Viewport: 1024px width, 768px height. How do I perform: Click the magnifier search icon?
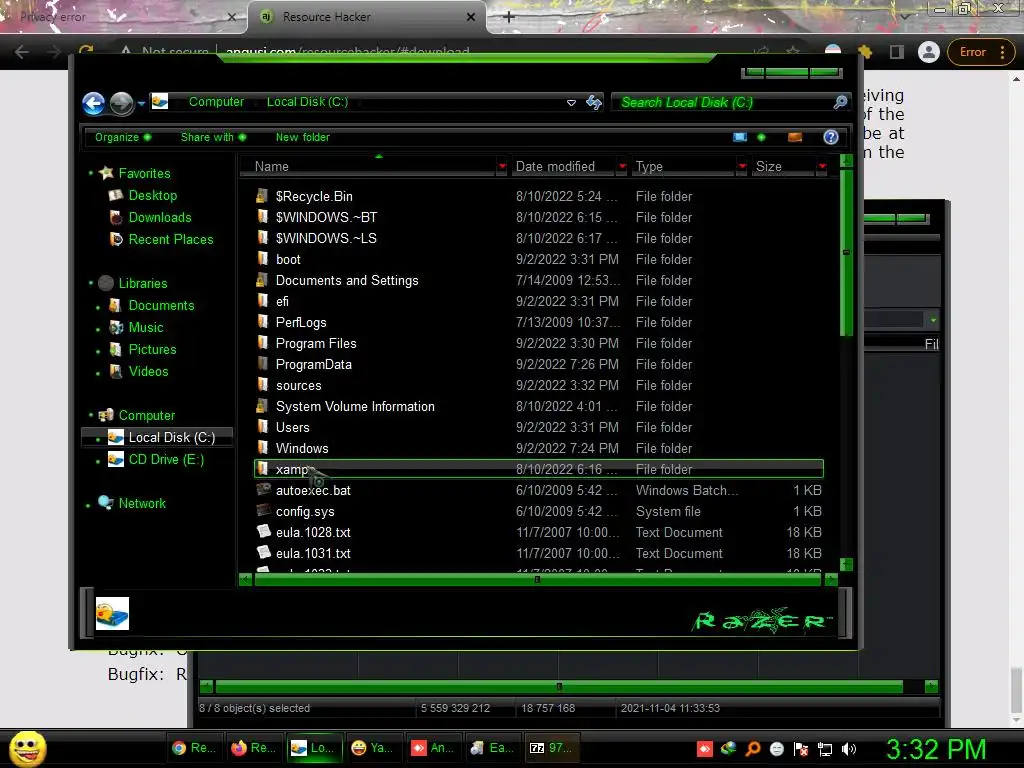840,102
